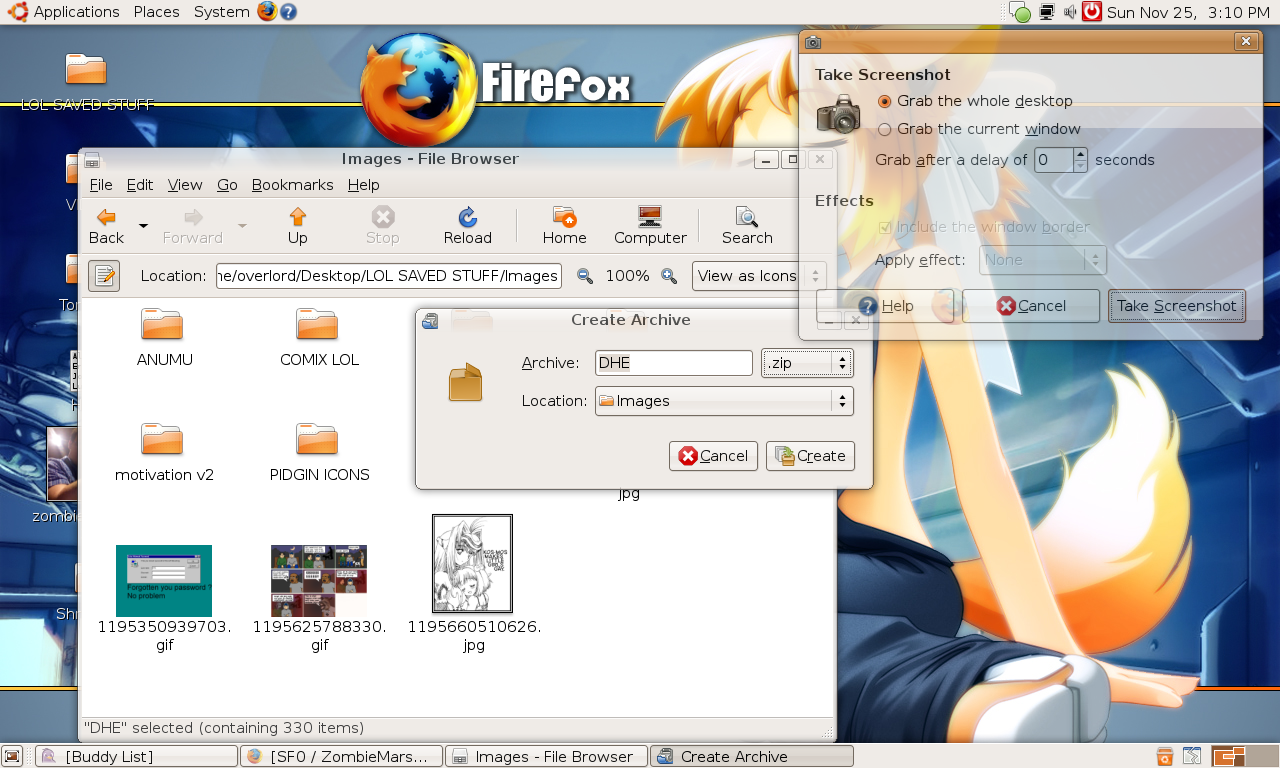Click the Archive name field containing DHE
Viewport: 1280px width, 768px height.
click(673, 363)
